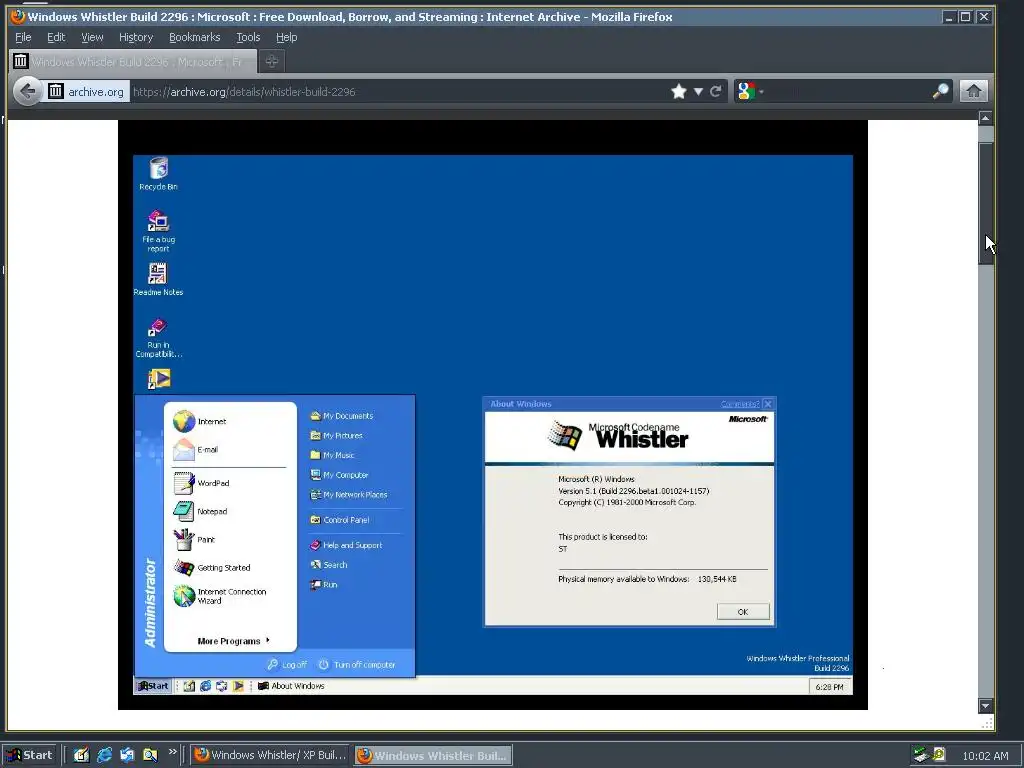Click Run in Whistler start menu
Screen dimensions: 1024x768
click(324, 584)
